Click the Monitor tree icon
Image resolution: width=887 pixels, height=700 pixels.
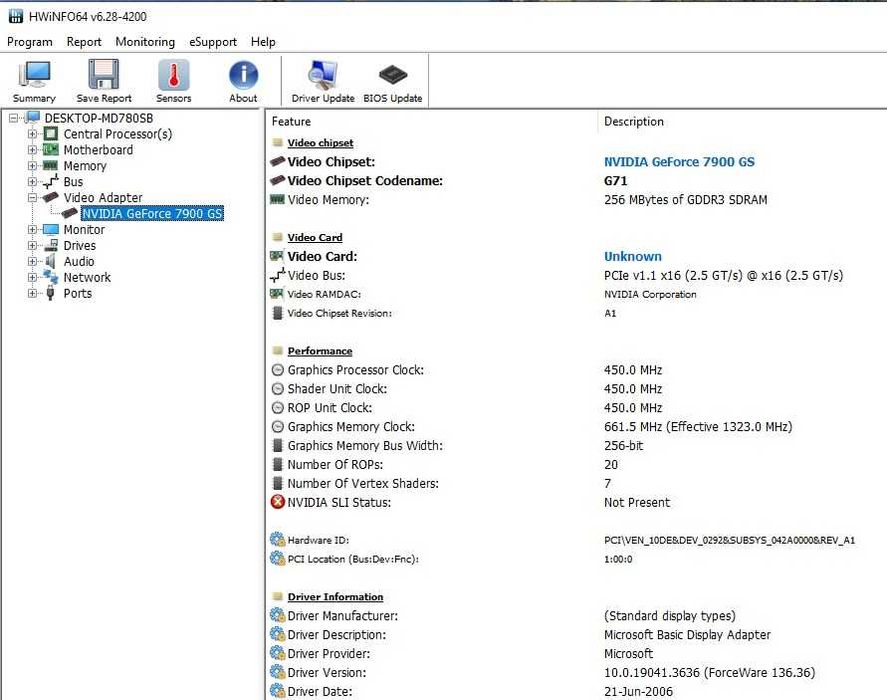(51, 230)
